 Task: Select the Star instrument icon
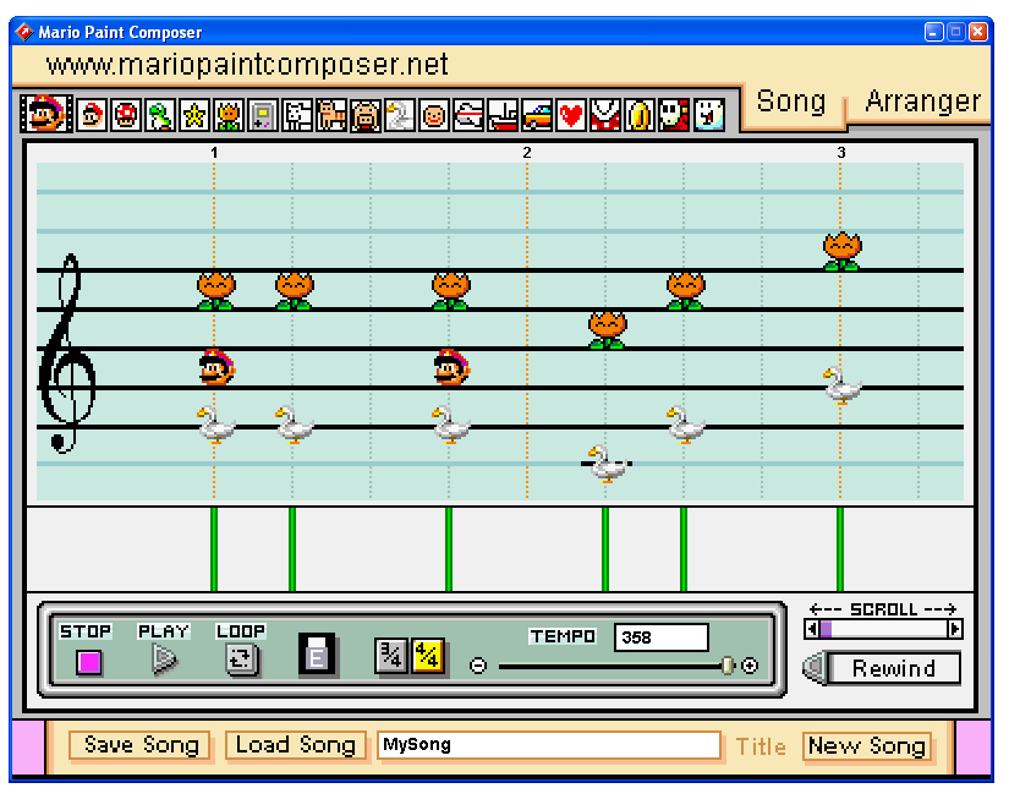point(194,116)
